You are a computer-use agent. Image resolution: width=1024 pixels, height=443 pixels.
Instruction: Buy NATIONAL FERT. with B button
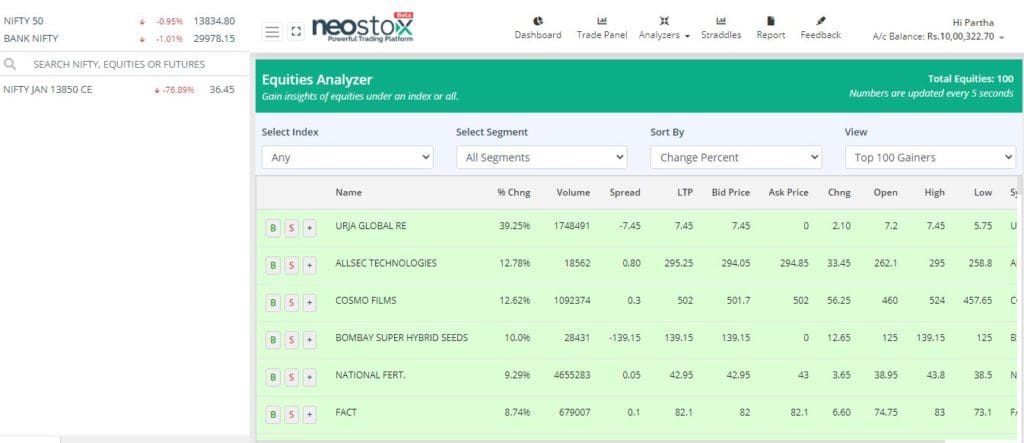273,377
